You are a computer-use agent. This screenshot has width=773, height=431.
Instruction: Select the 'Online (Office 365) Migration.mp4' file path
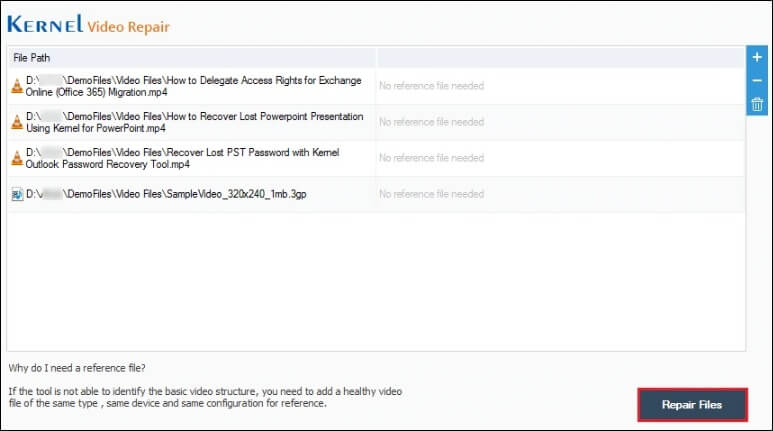194,86
